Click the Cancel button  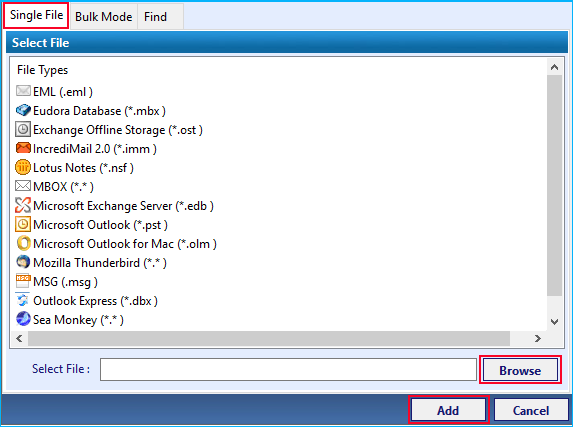(x=531, y=410)
